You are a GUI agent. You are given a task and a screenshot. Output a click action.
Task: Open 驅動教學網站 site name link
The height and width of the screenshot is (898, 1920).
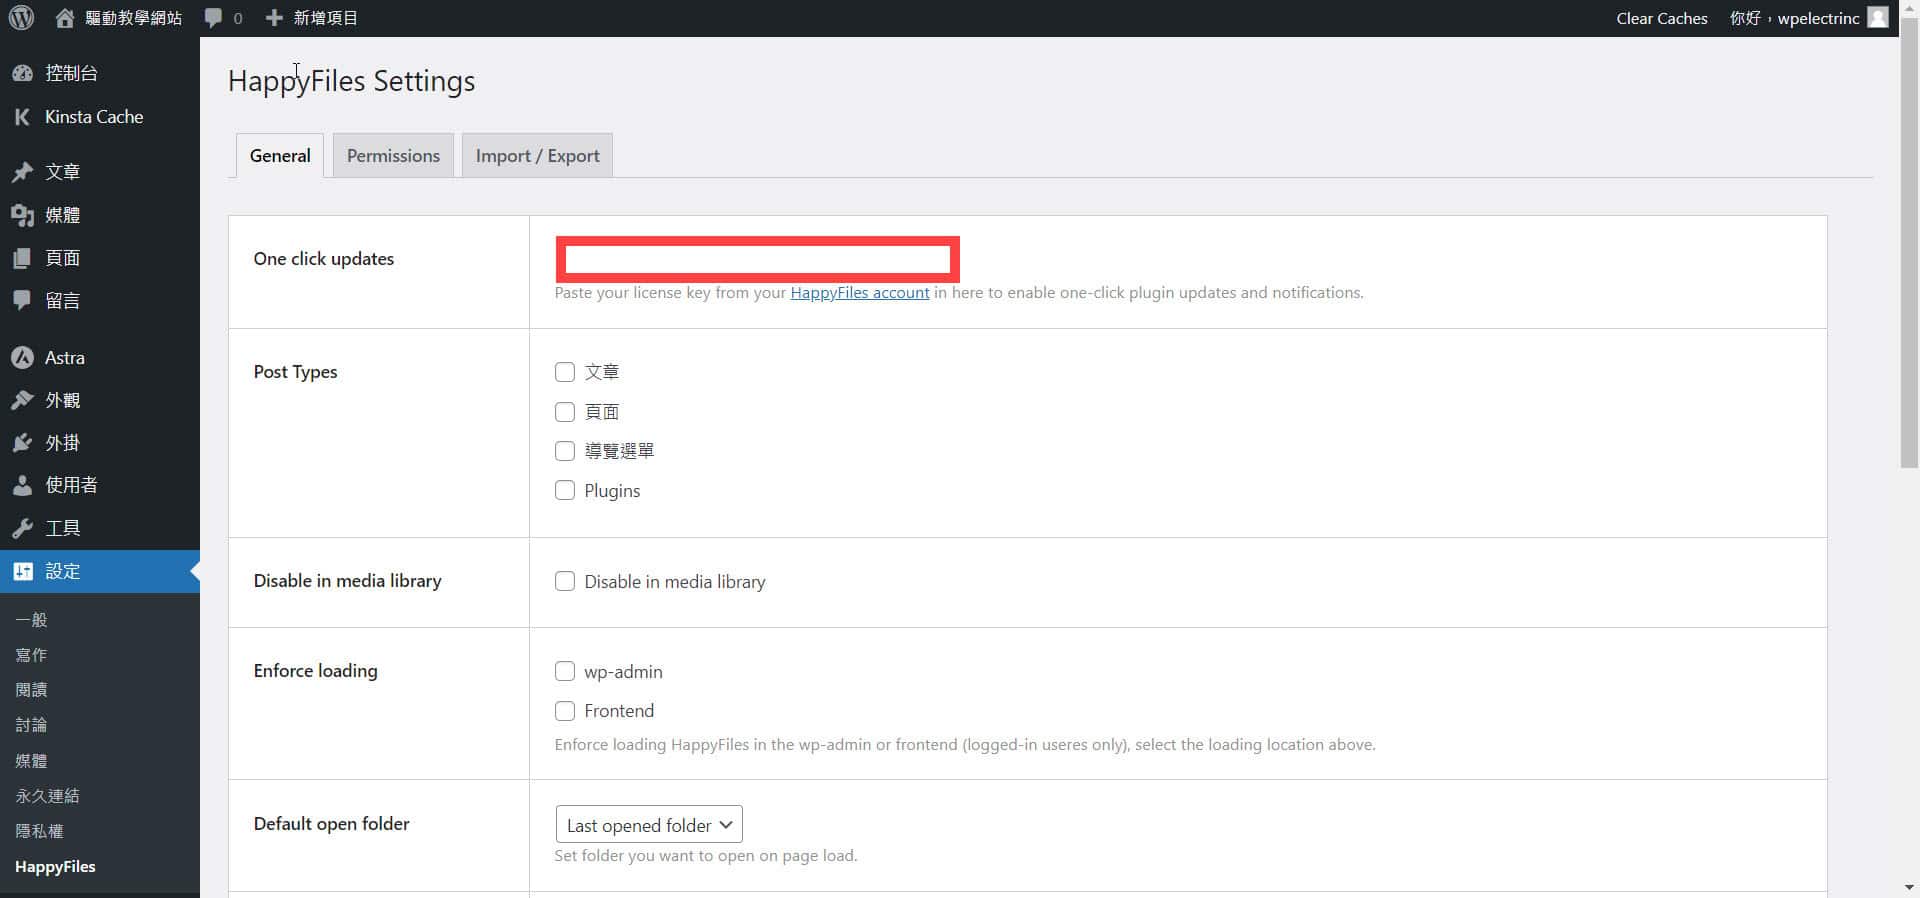(133, 18)
